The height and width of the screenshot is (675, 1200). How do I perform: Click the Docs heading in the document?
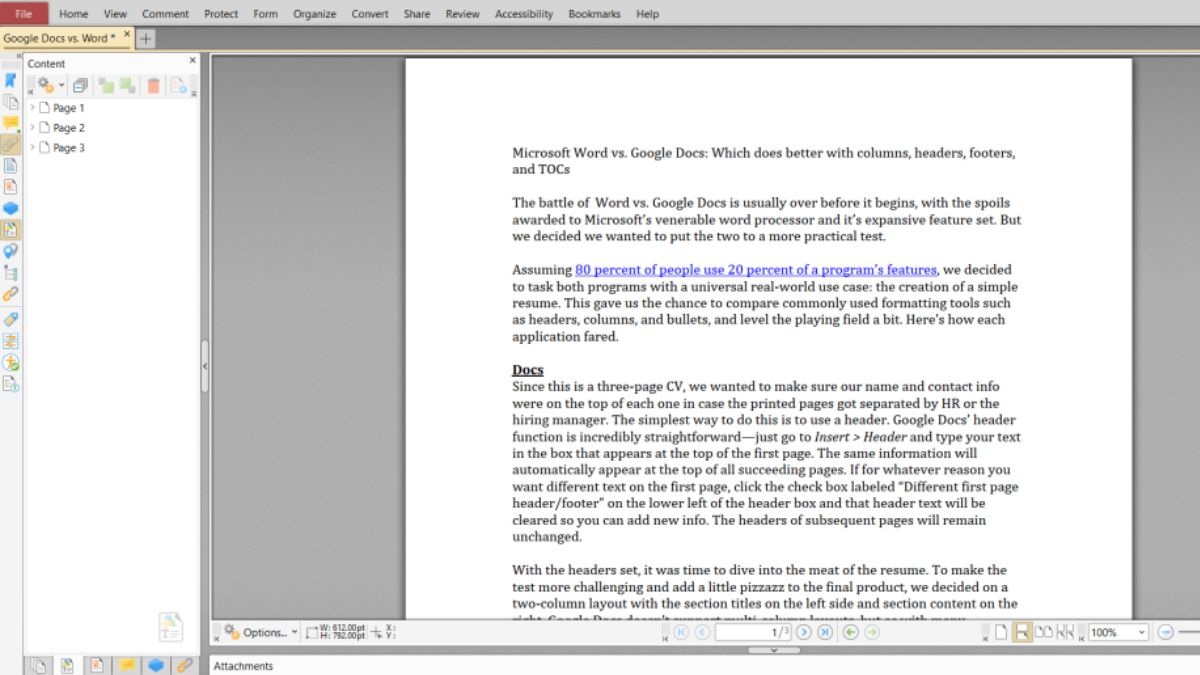(528, 369)
